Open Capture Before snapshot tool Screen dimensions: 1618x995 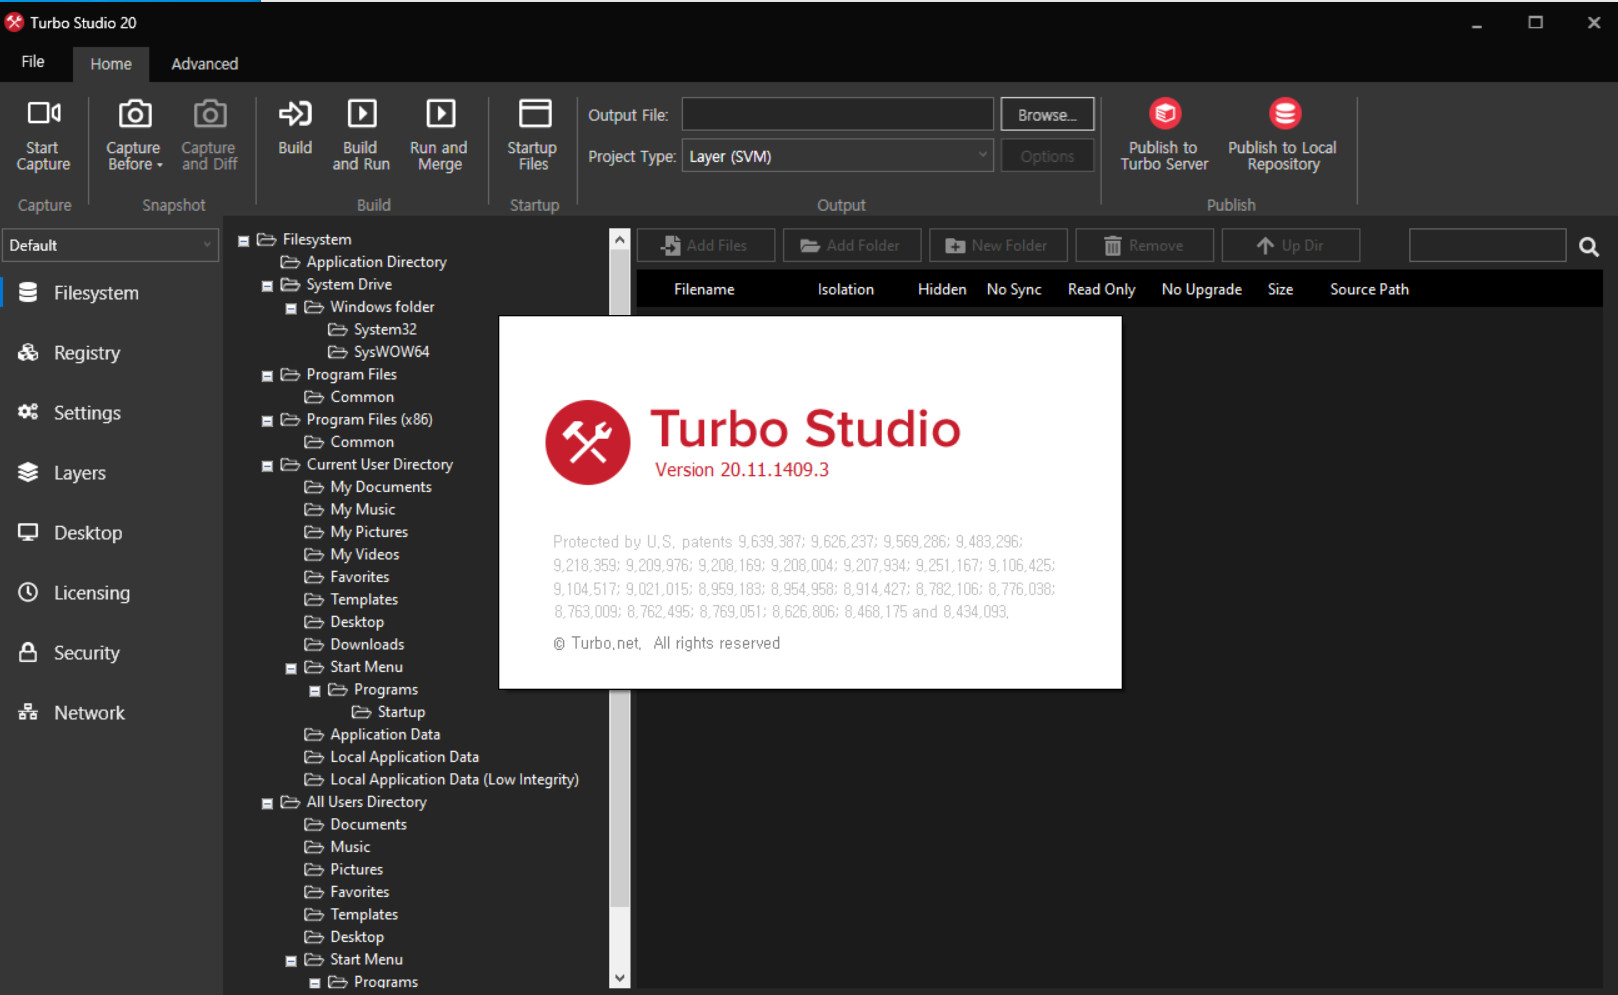point(134,135)
